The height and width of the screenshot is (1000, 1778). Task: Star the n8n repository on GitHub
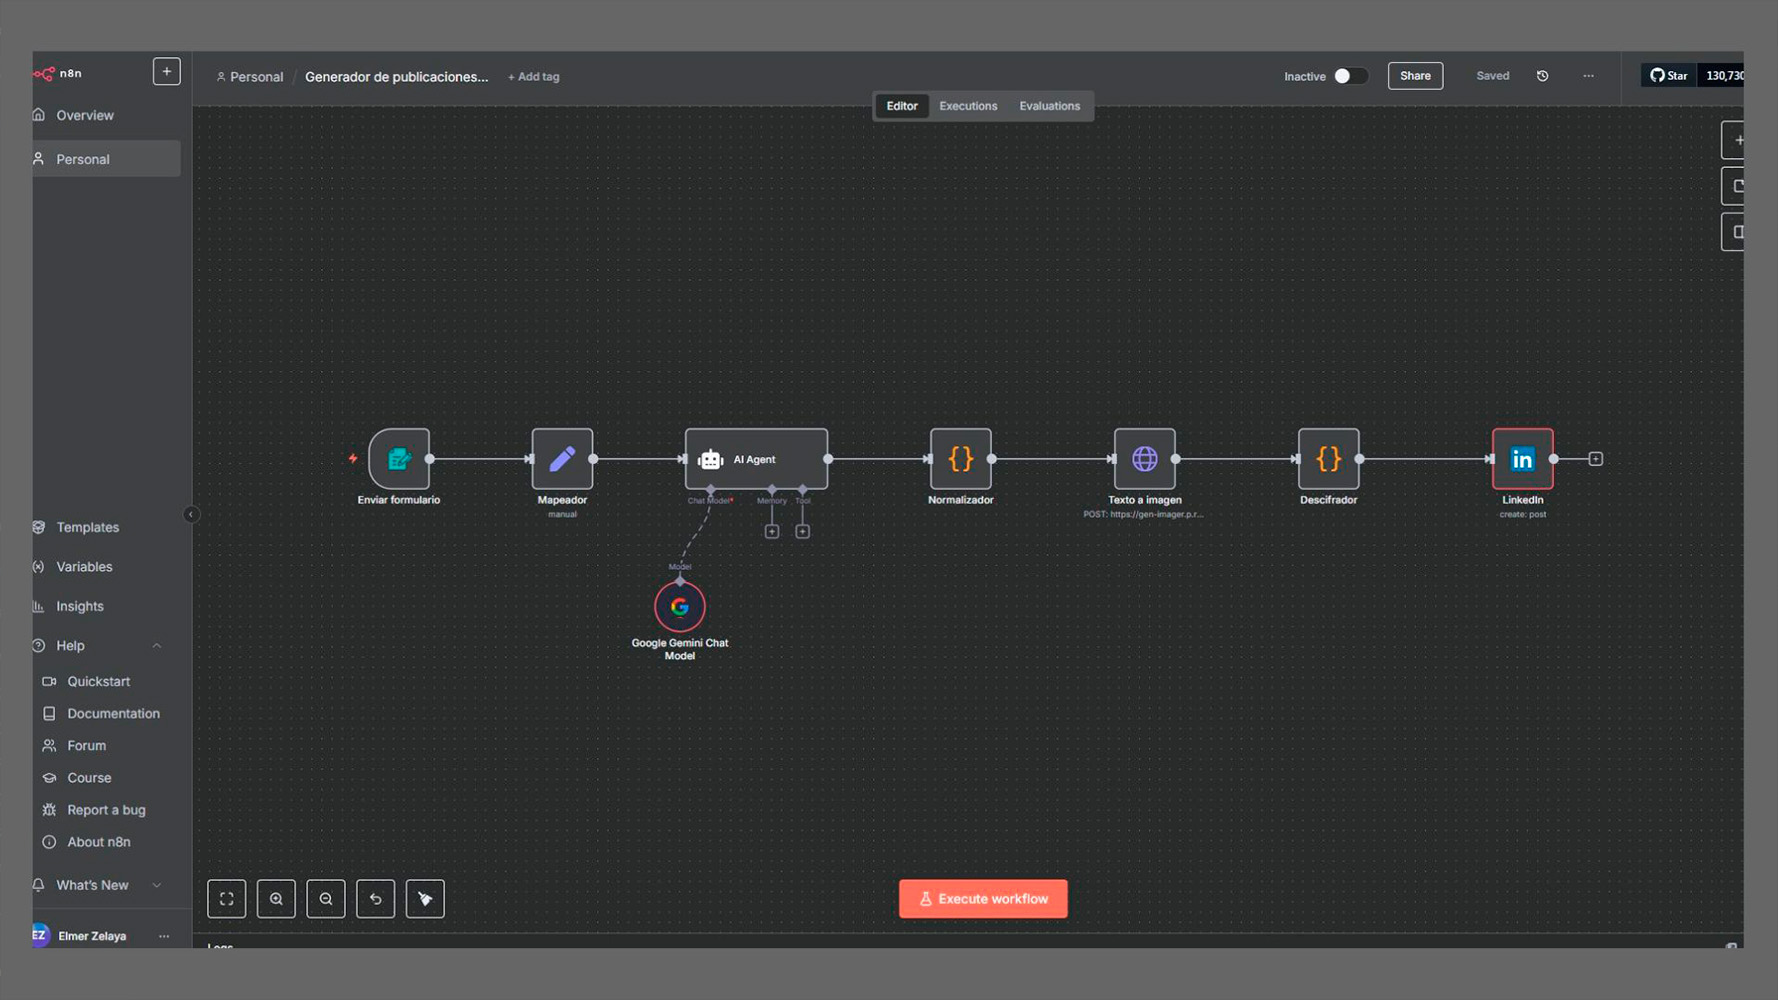(x=1667, y=75)
